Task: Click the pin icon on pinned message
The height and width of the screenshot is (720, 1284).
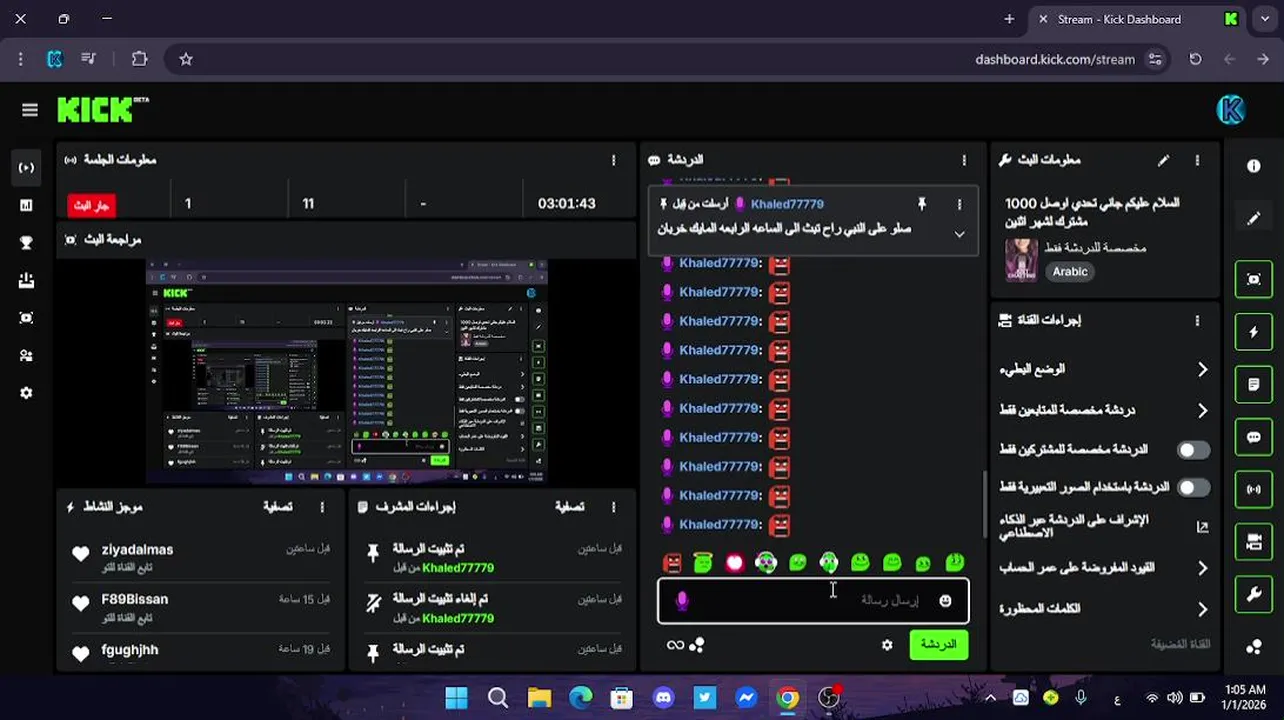Action: coord(922,204)
